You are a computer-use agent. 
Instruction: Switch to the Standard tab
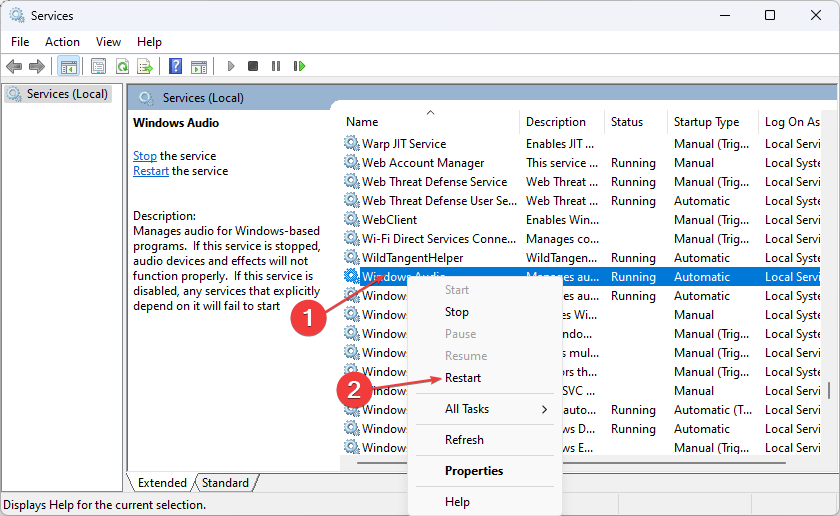(x=225, y=483)
